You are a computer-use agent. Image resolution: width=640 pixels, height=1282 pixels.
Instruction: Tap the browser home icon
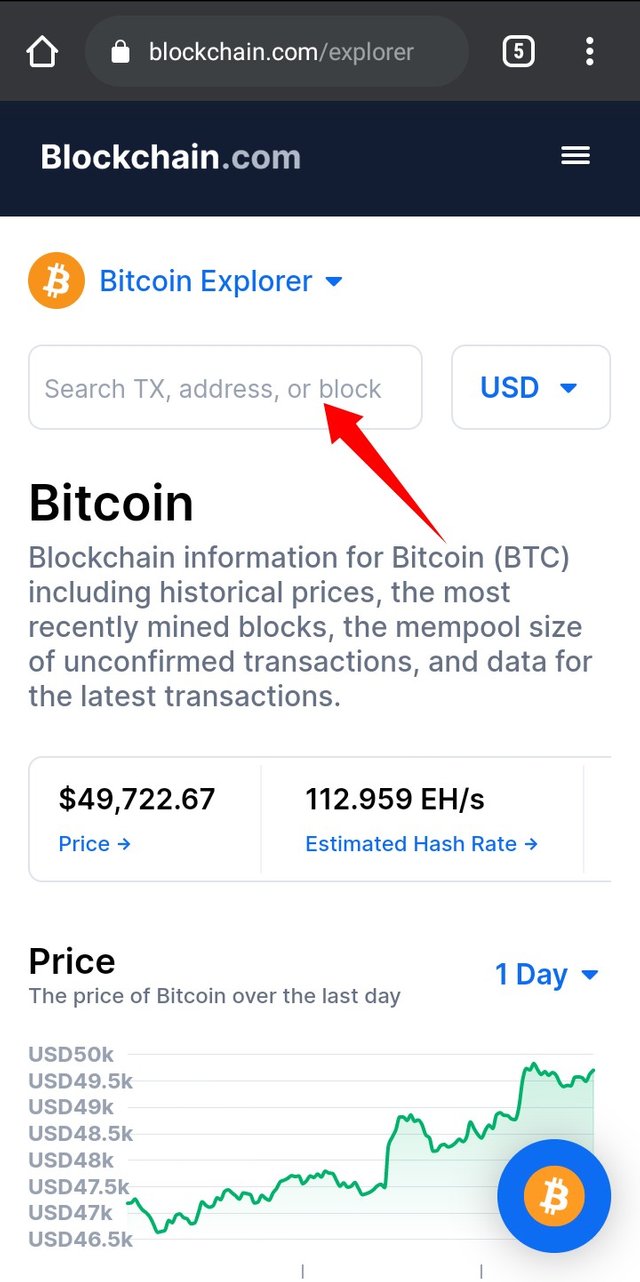click(42, 51)
